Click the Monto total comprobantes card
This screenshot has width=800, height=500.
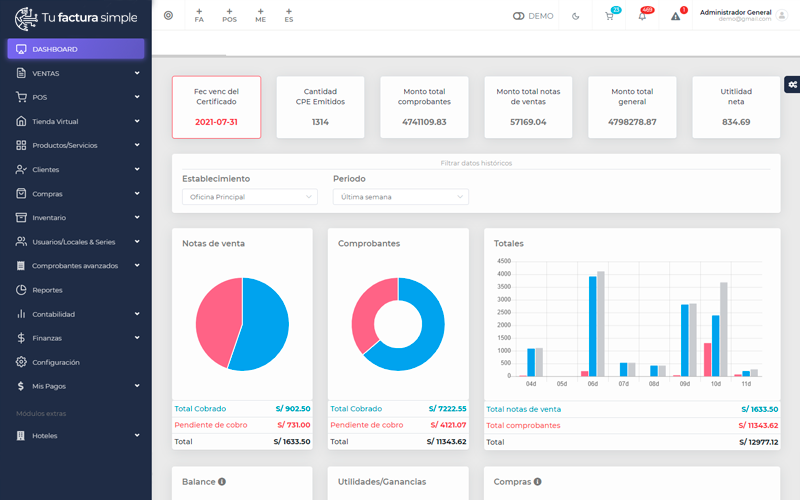tap(424, 107)
